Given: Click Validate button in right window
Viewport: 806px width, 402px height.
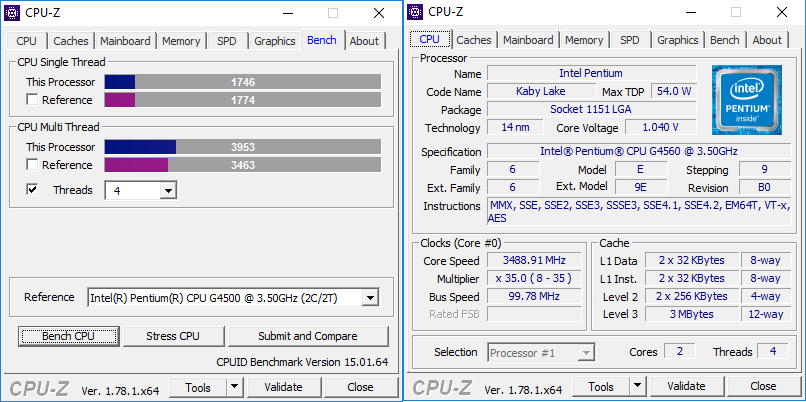Looking at the screenshot, I should [686, 386].
